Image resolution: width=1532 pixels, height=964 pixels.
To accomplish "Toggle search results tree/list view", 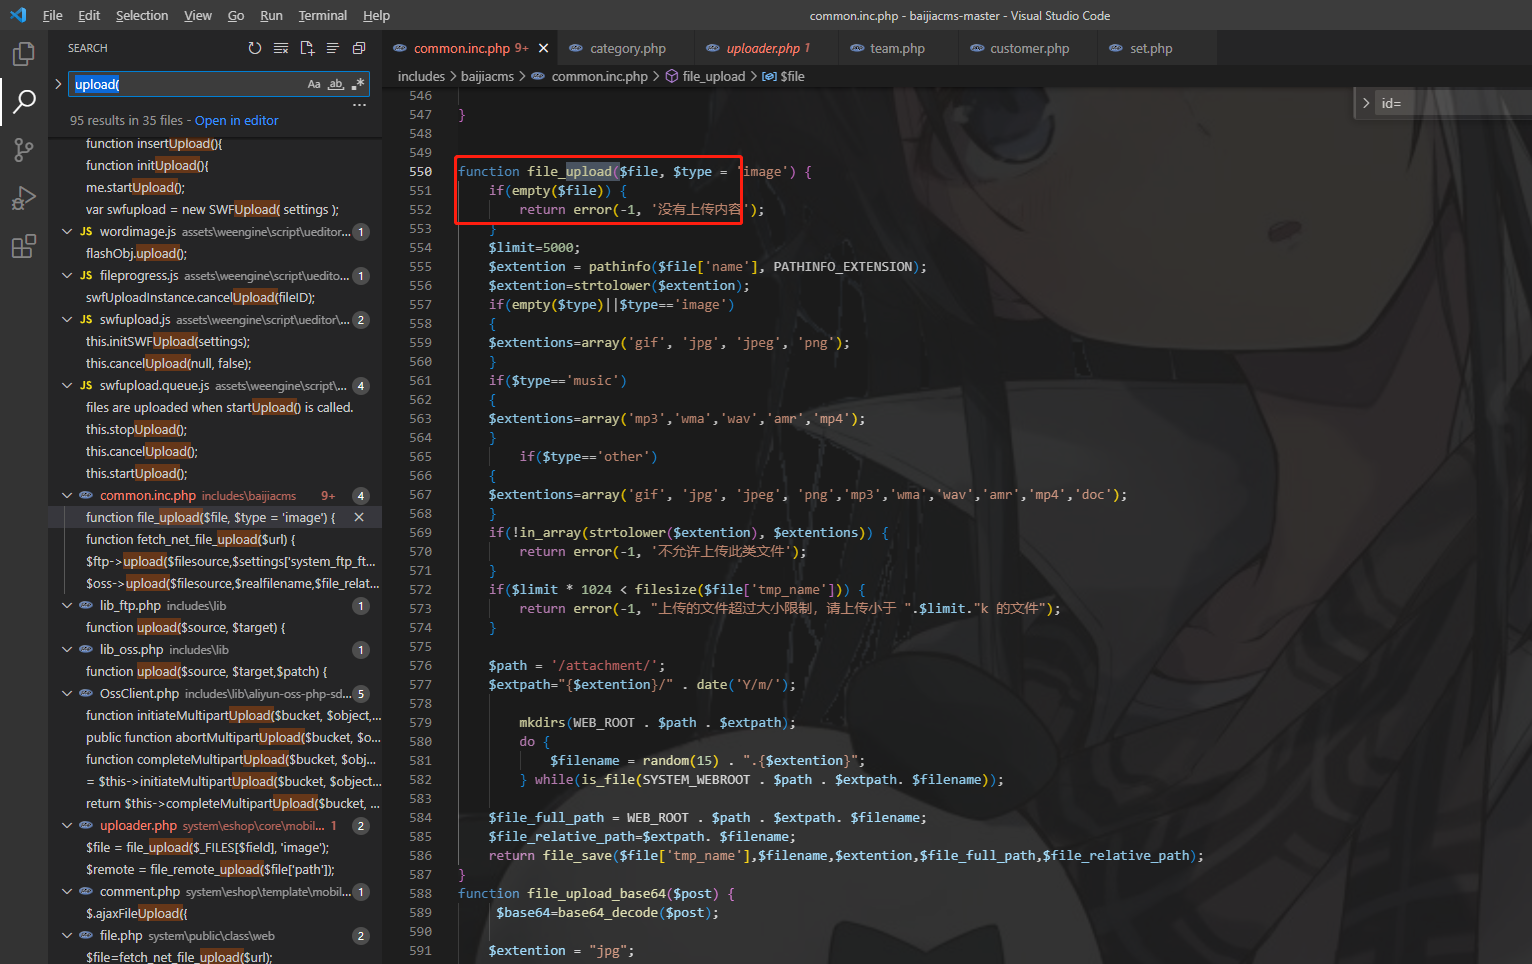I will tap(333, 48).
